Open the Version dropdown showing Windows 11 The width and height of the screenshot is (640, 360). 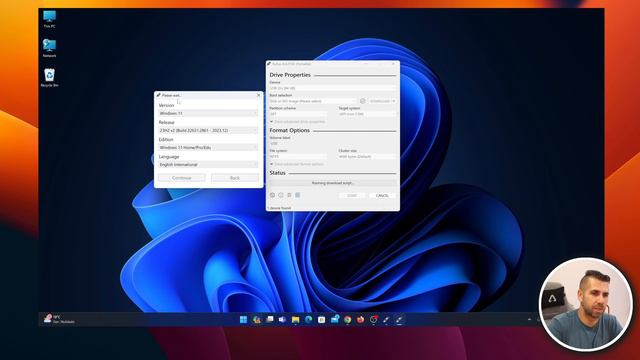tap(208, 113)
